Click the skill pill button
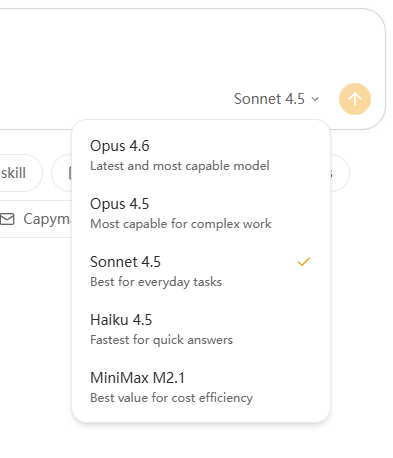This screenshot has height=458, width=393. [18, 173]
